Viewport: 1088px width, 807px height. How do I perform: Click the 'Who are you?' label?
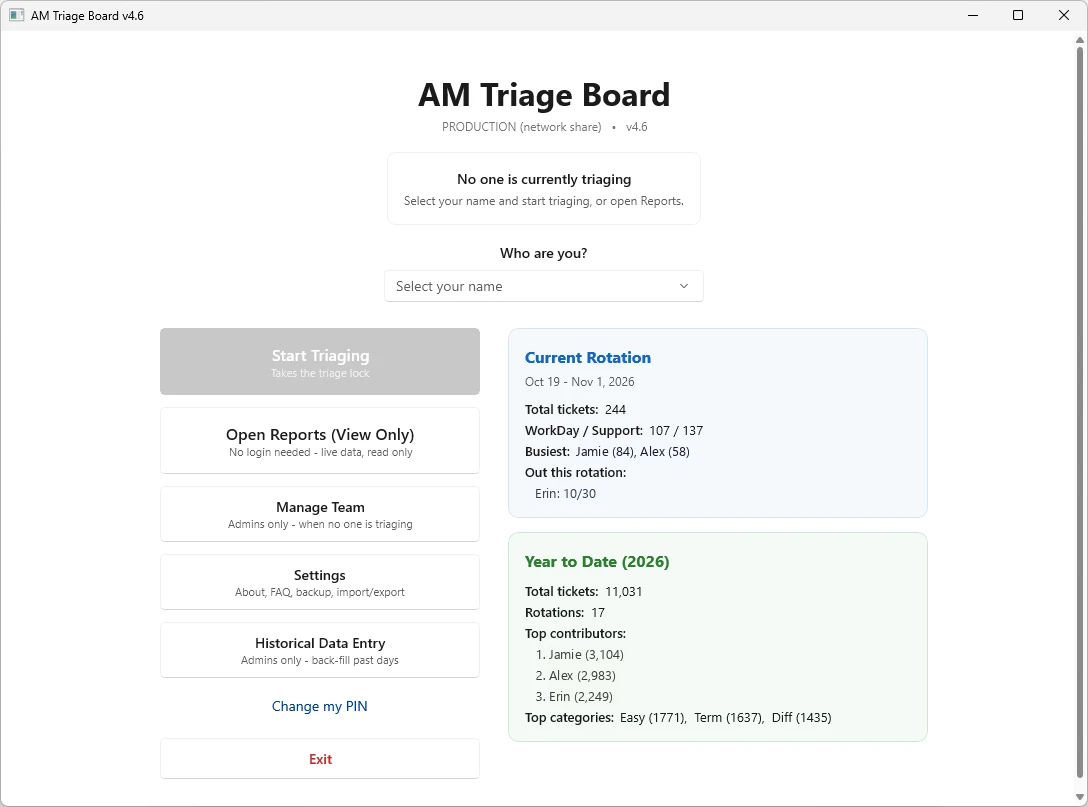pyautogui.click(x=543, y=253)
